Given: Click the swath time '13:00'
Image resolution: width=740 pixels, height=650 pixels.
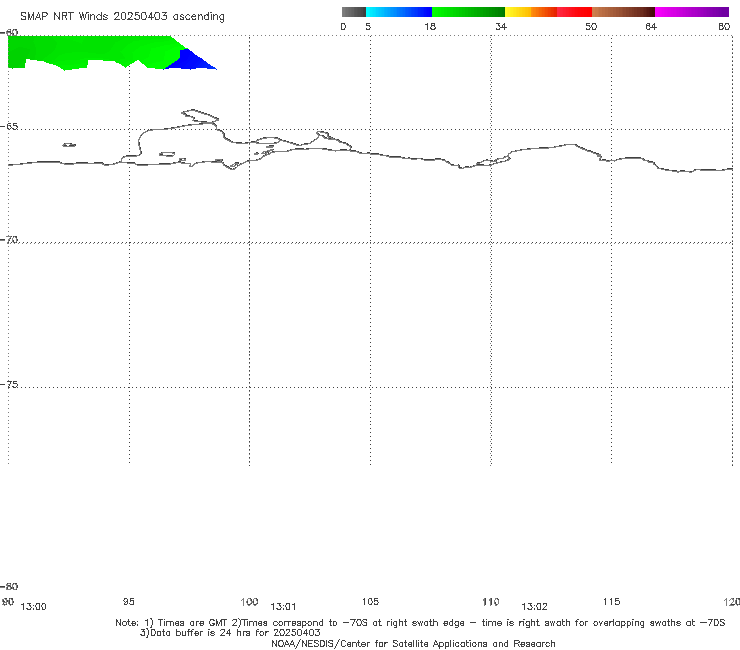Looking at the screenshot, I should 33,607.
